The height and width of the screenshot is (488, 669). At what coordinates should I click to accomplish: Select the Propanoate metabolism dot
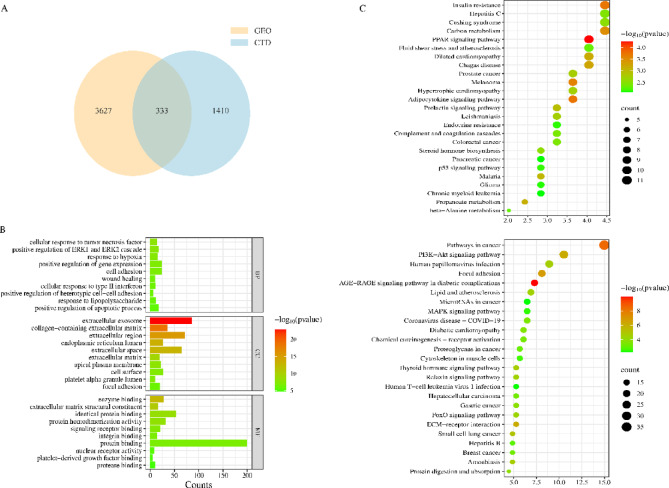pos(525,201)
